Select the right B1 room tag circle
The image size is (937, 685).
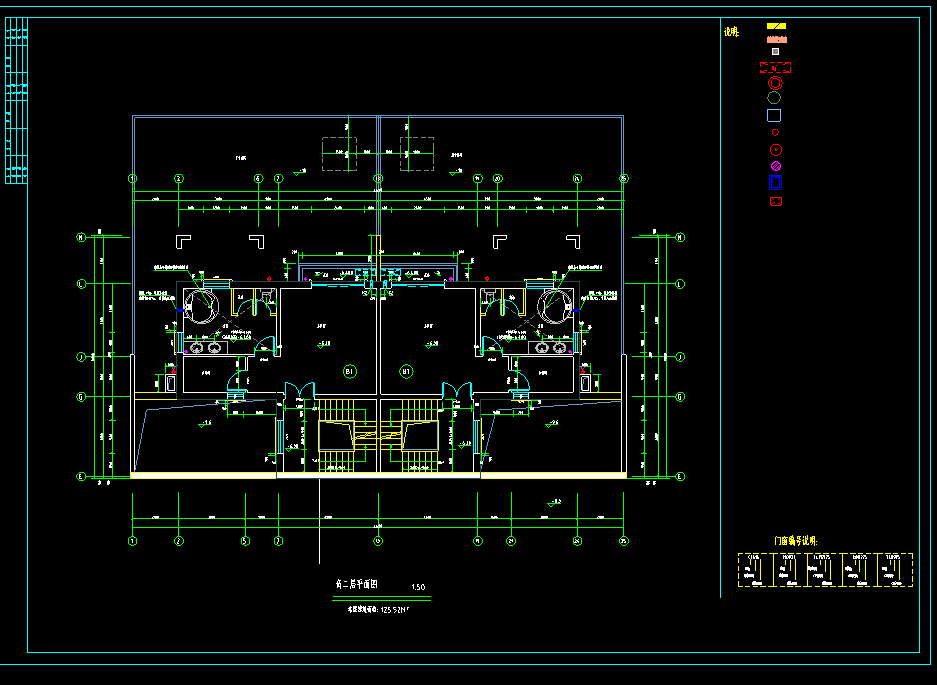click(406, 372)
